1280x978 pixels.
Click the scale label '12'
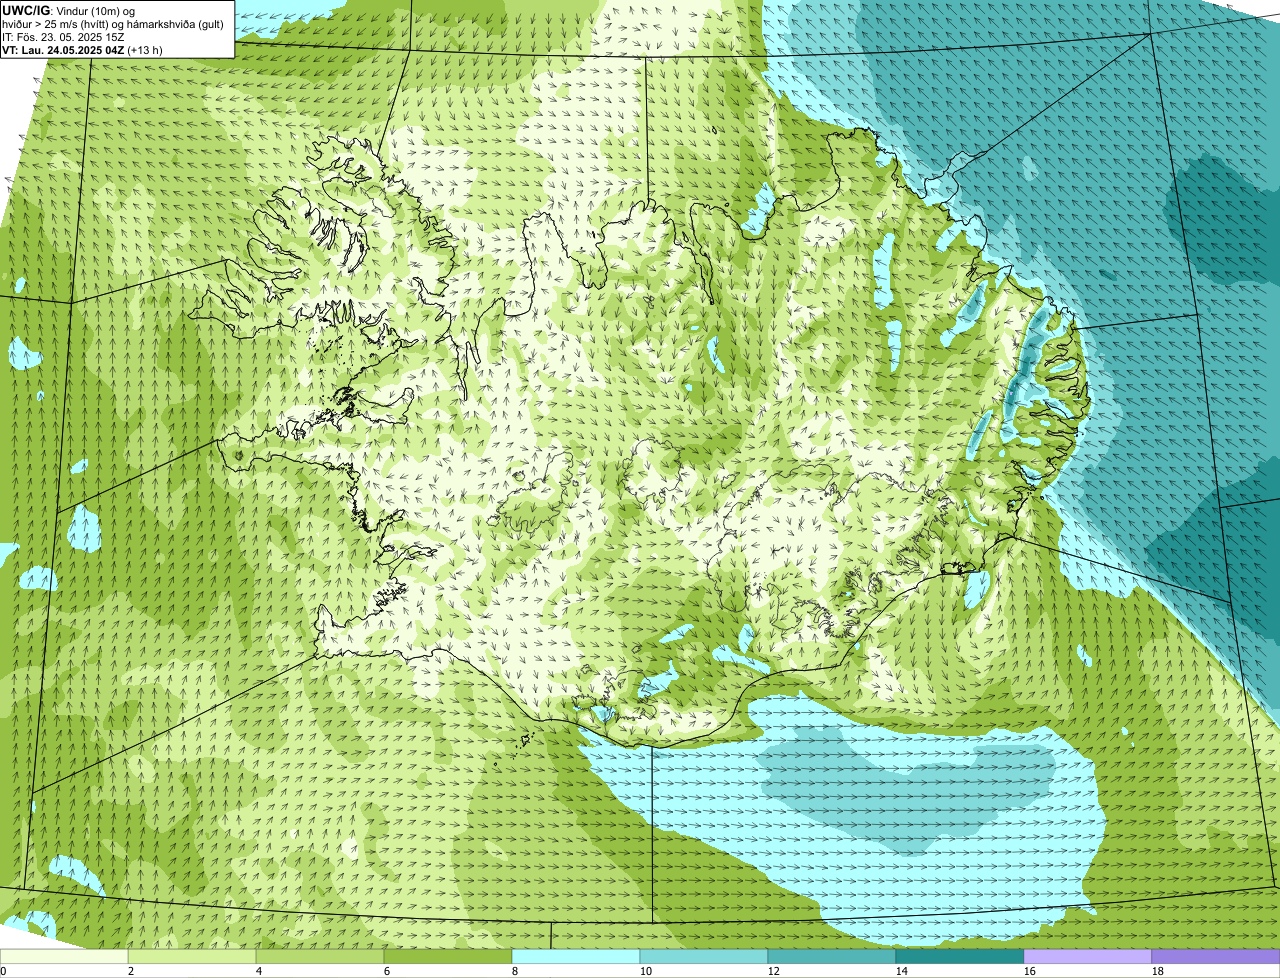(774, 971)
